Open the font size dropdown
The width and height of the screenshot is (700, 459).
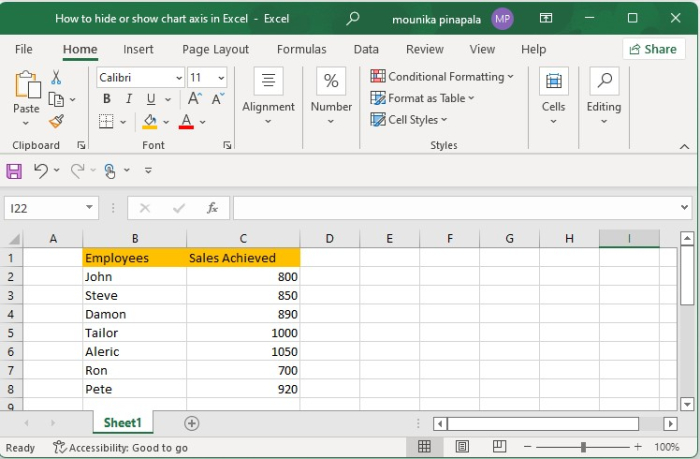(220, 77)
